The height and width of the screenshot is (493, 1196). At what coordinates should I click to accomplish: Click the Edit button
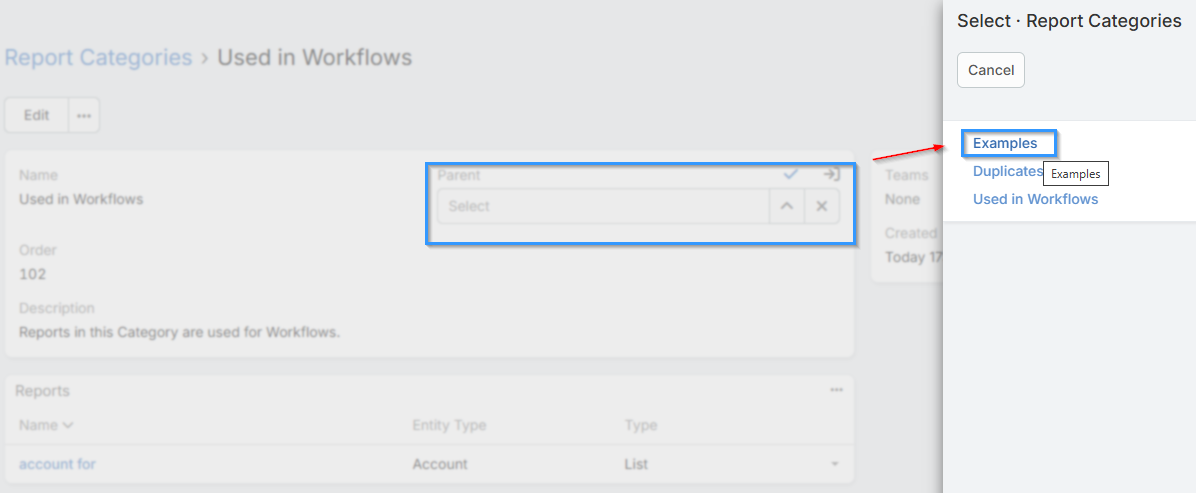pos(37,115)
